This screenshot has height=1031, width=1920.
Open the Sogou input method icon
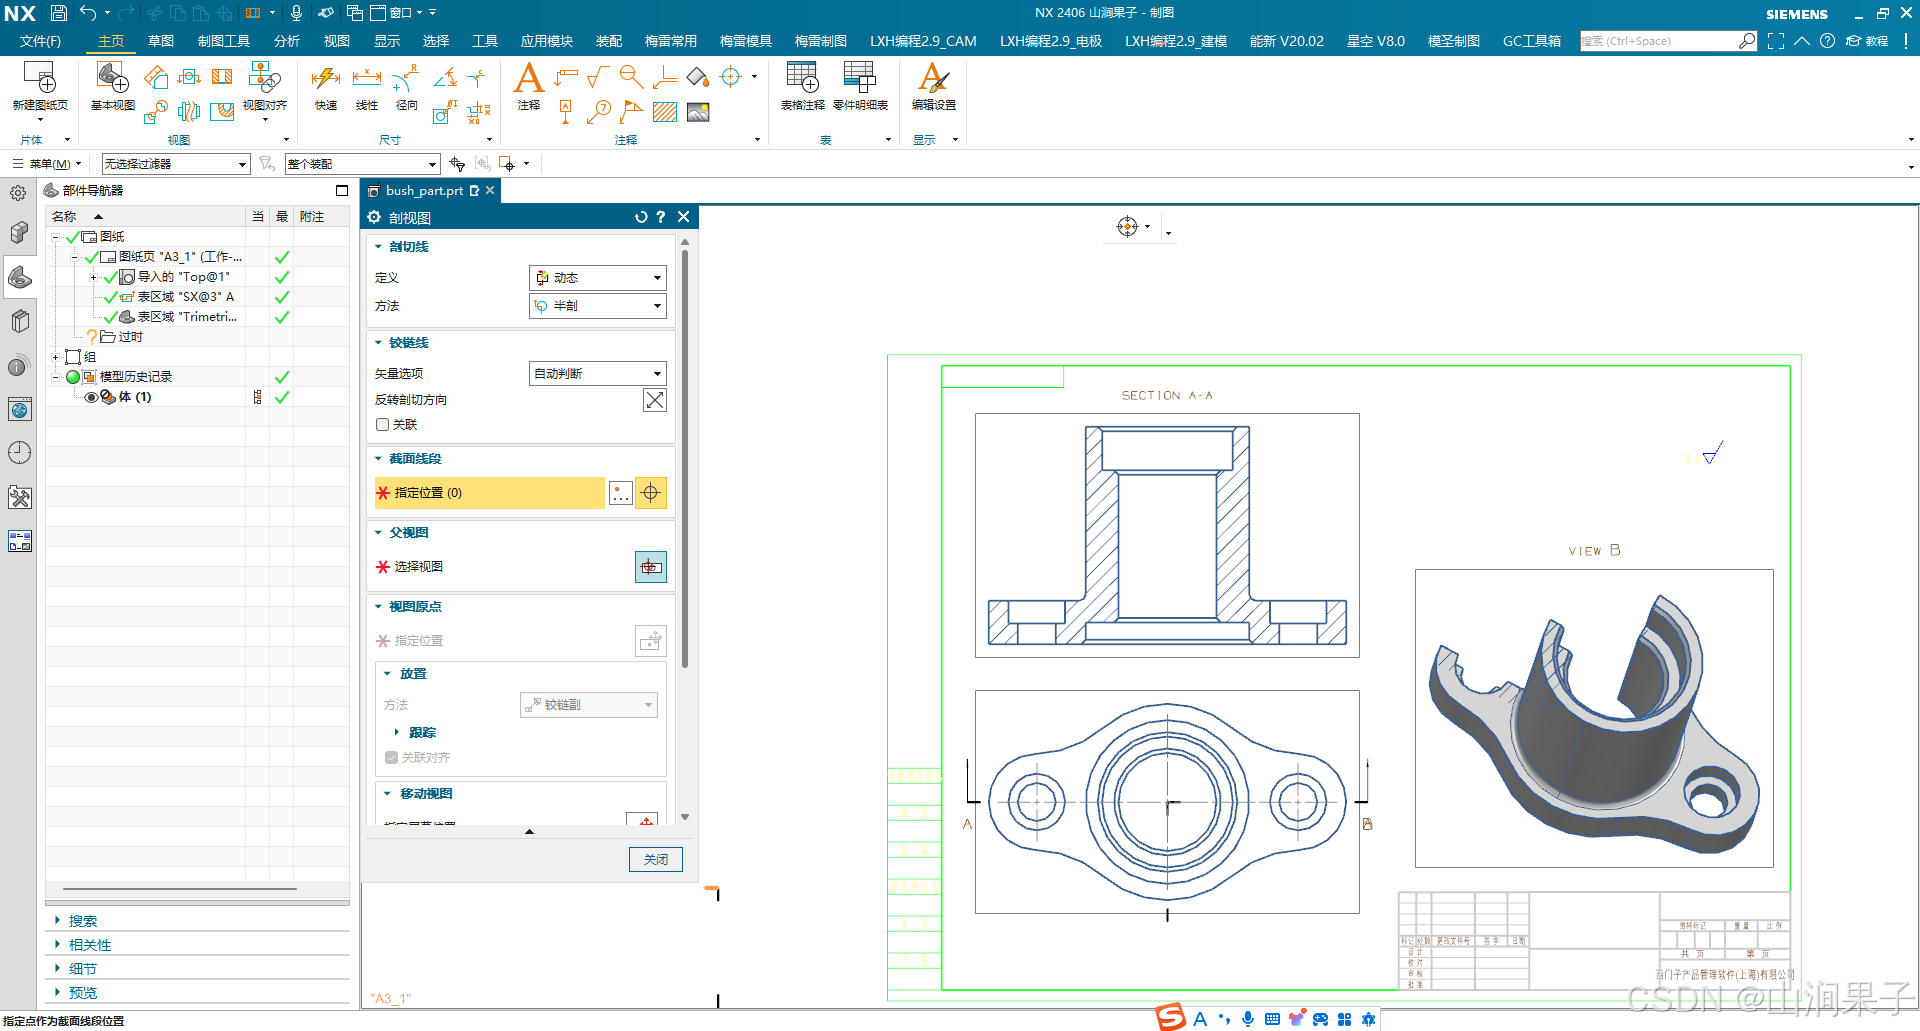(1171, 1018)
